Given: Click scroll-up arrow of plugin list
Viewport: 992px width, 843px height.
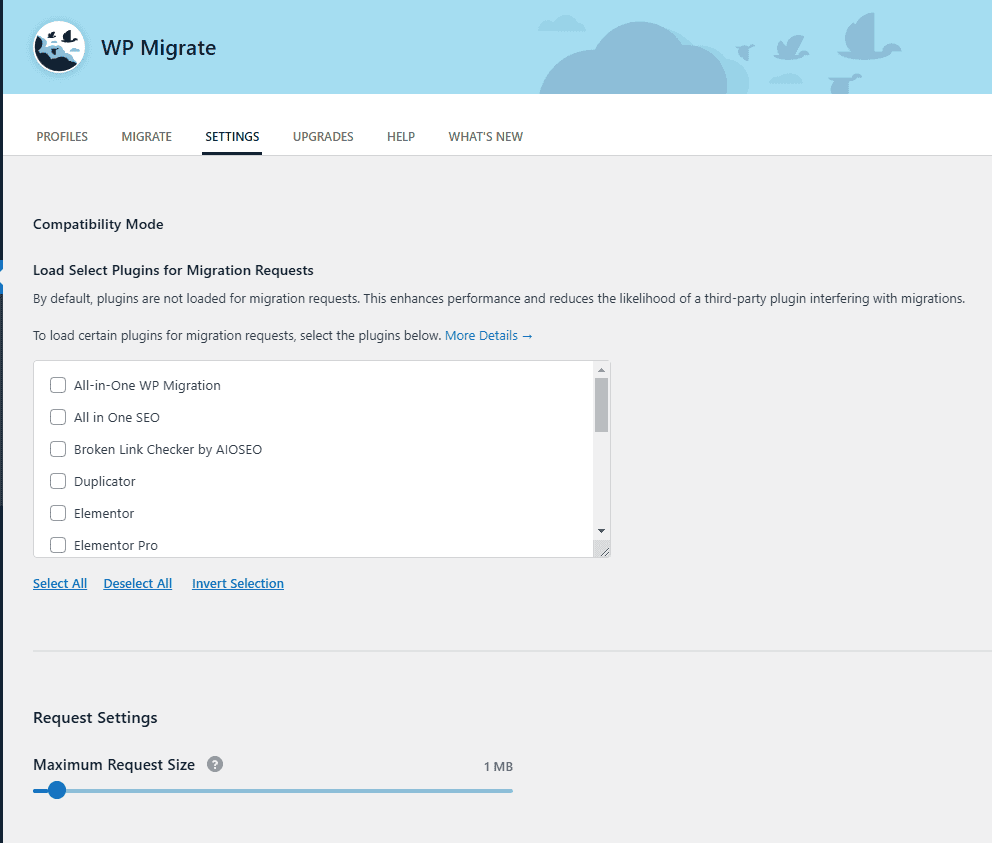Looking at the screenshot, I should tap(601, 370).
